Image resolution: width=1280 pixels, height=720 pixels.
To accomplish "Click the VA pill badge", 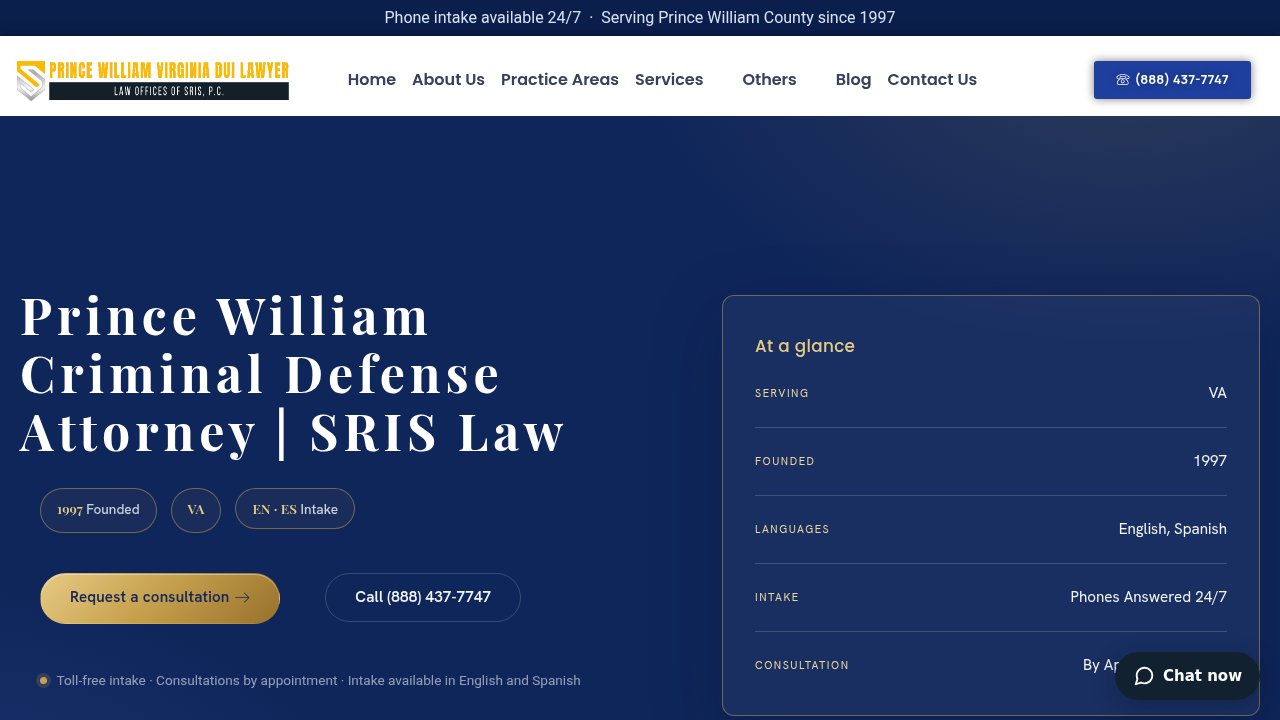I will 196,510.
